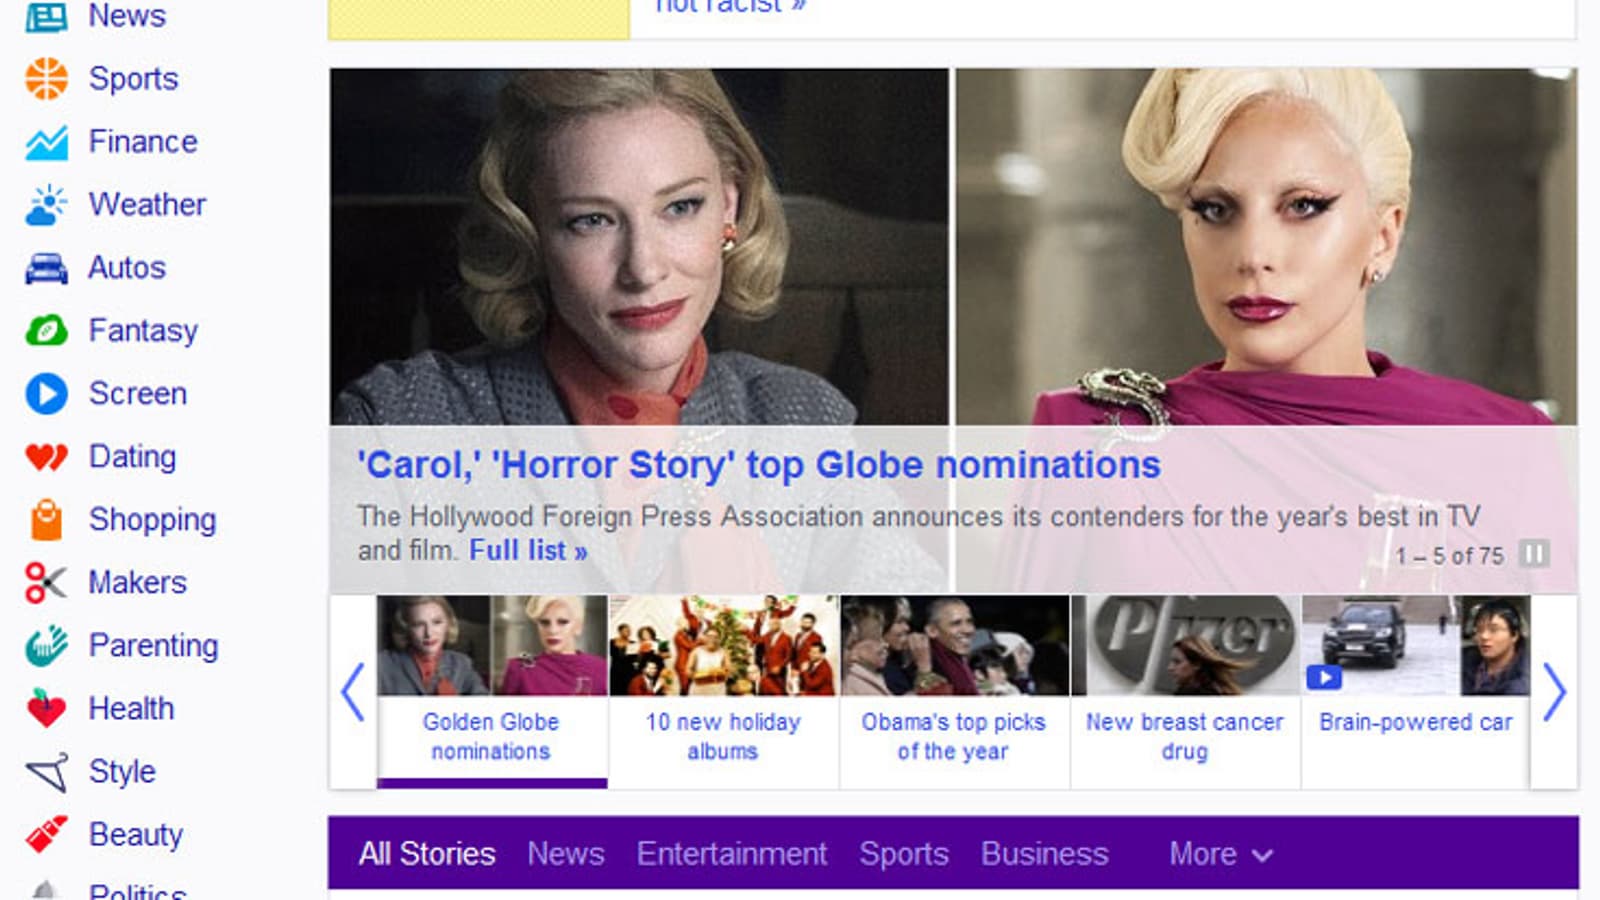Play the Brain-powered car video icon
The image size is (1600, 900).
[x=1324, y=678]
